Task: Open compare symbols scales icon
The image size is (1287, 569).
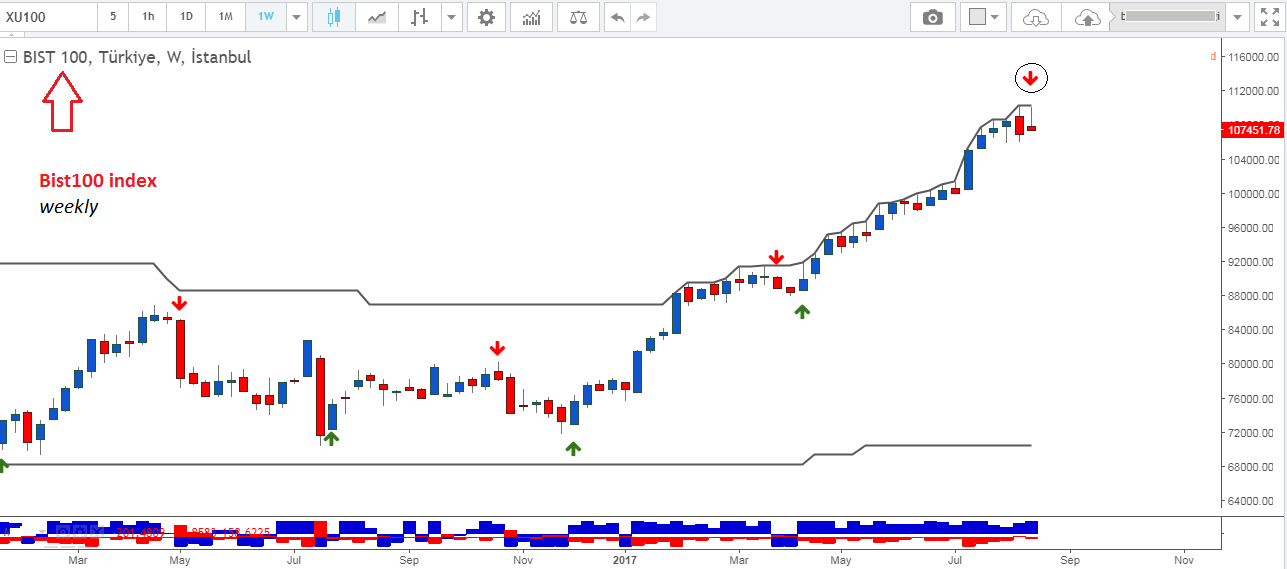Action: tap(579, 17)
